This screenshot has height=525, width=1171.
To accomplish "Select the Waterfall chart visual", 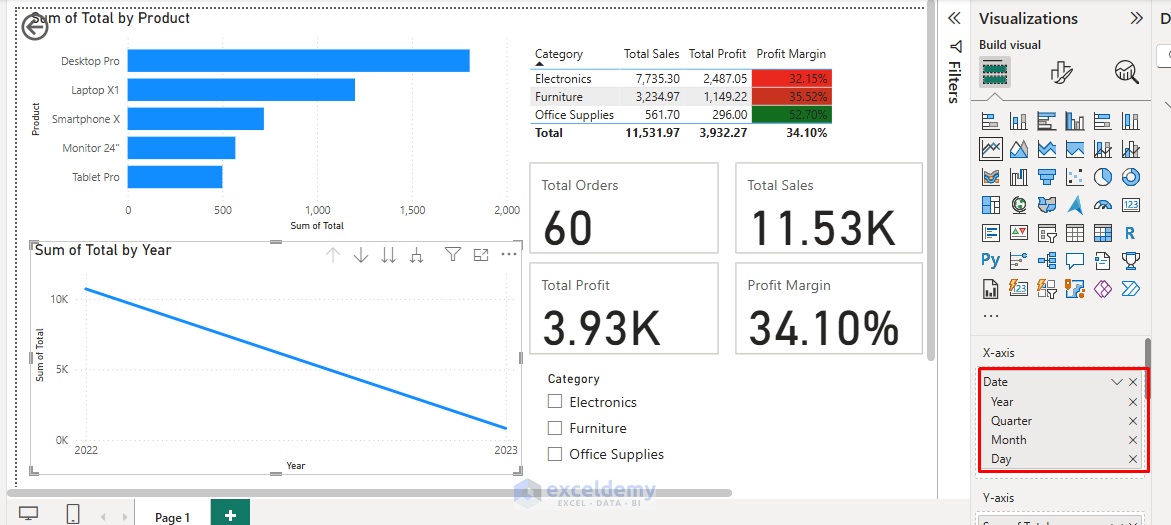I will 1019,177.
